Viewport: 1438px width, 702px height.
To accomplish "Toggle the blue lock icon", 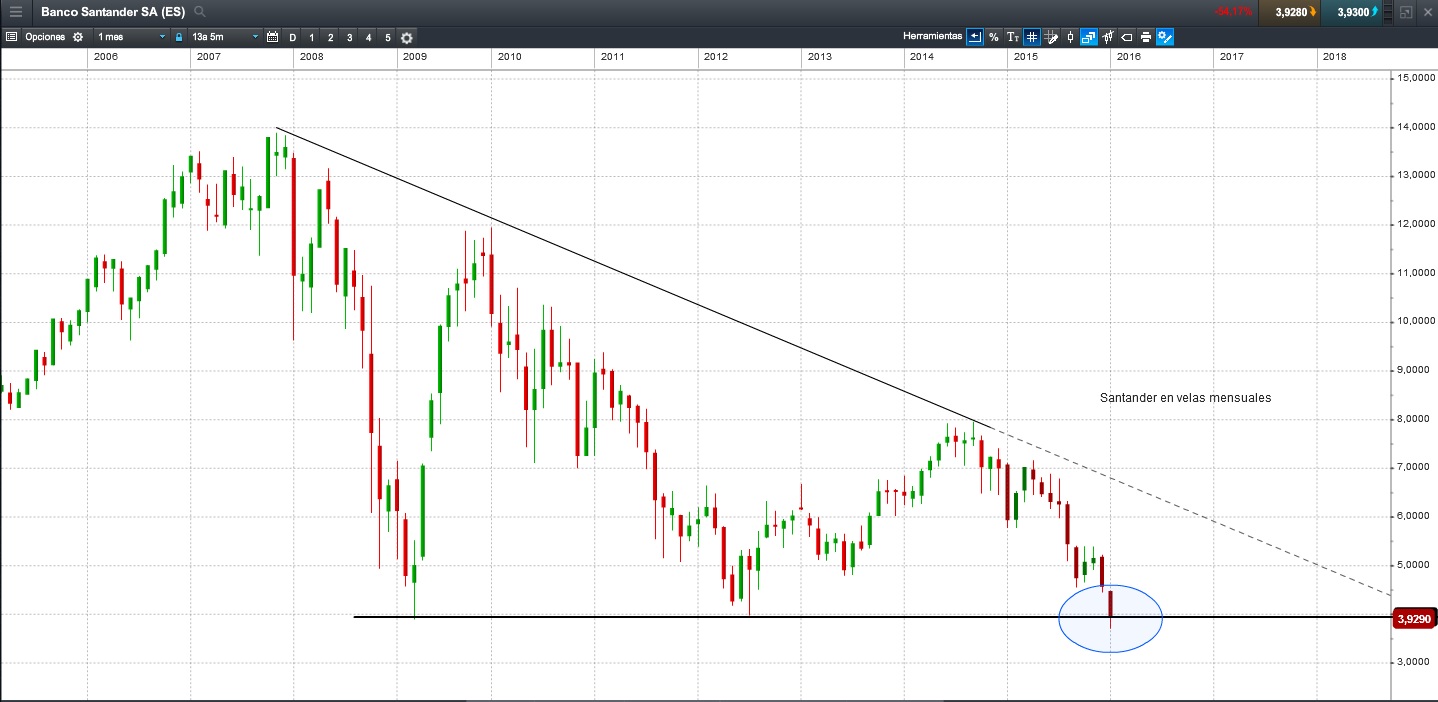I will 179,37.
